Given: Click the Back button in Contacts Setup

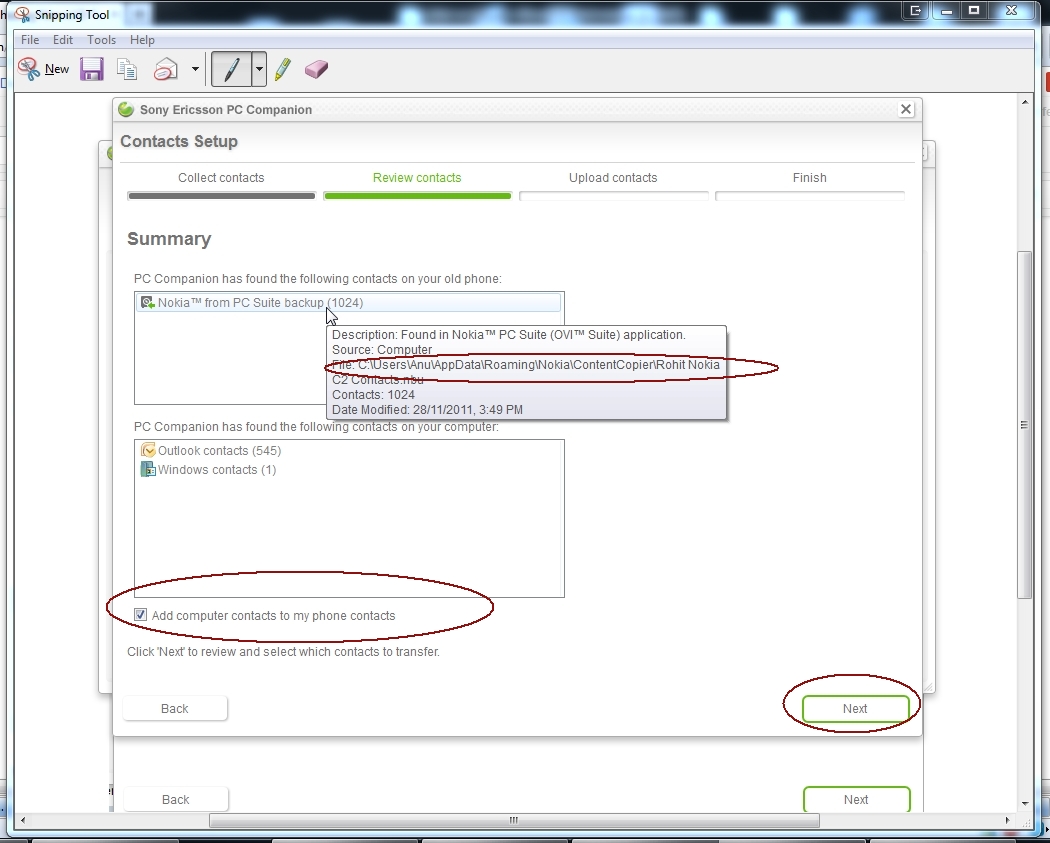Looking at the screenshot, I should (175, 708).
